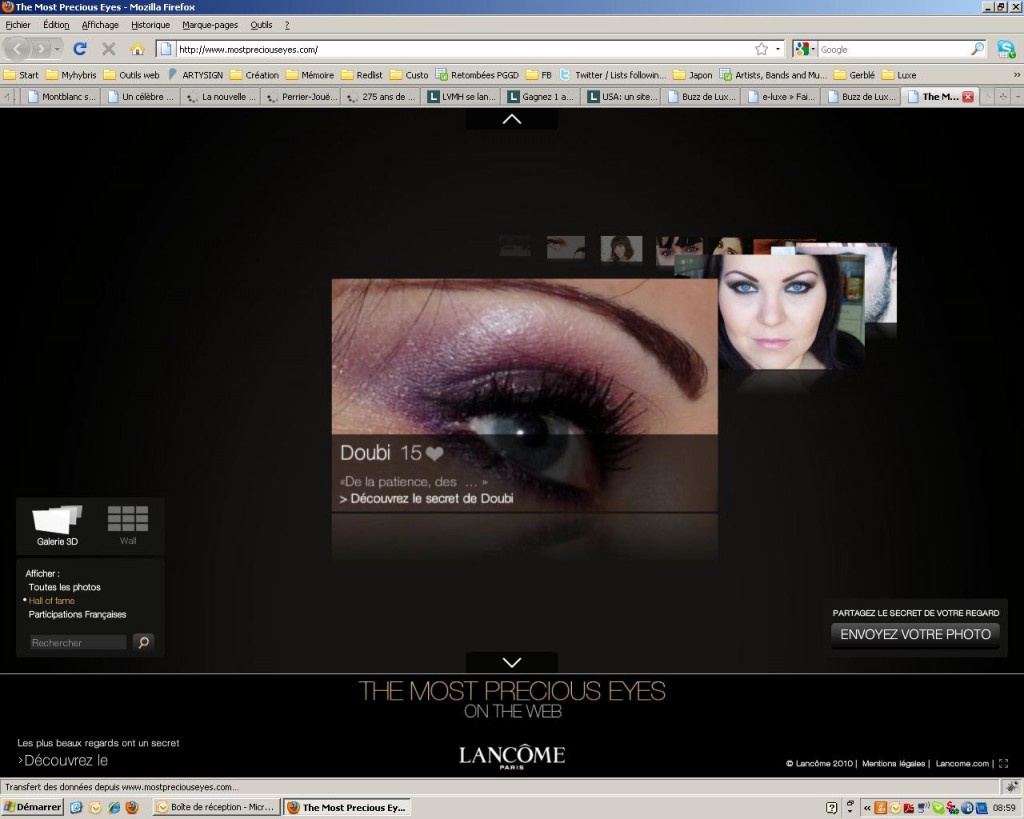This screenshot has height=819, width=1024.
Task: Switch to the Montblanc s... tab
Action: (x=61, y=97)
